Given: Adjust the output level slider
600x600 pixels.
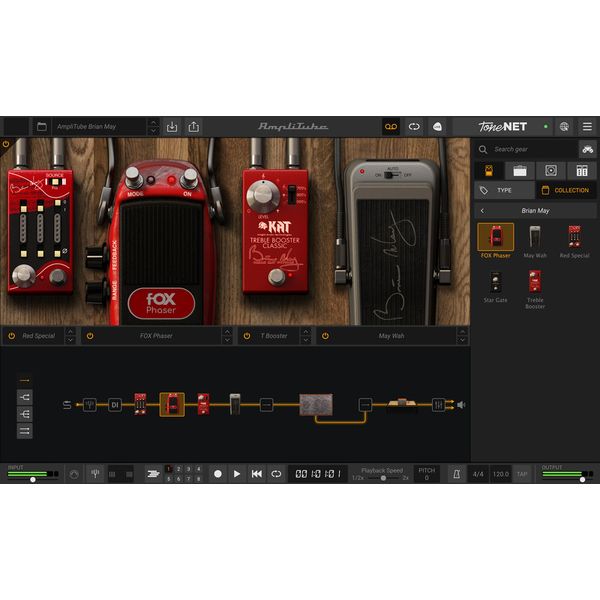Looking at the screenshot, I should [582, 479].
